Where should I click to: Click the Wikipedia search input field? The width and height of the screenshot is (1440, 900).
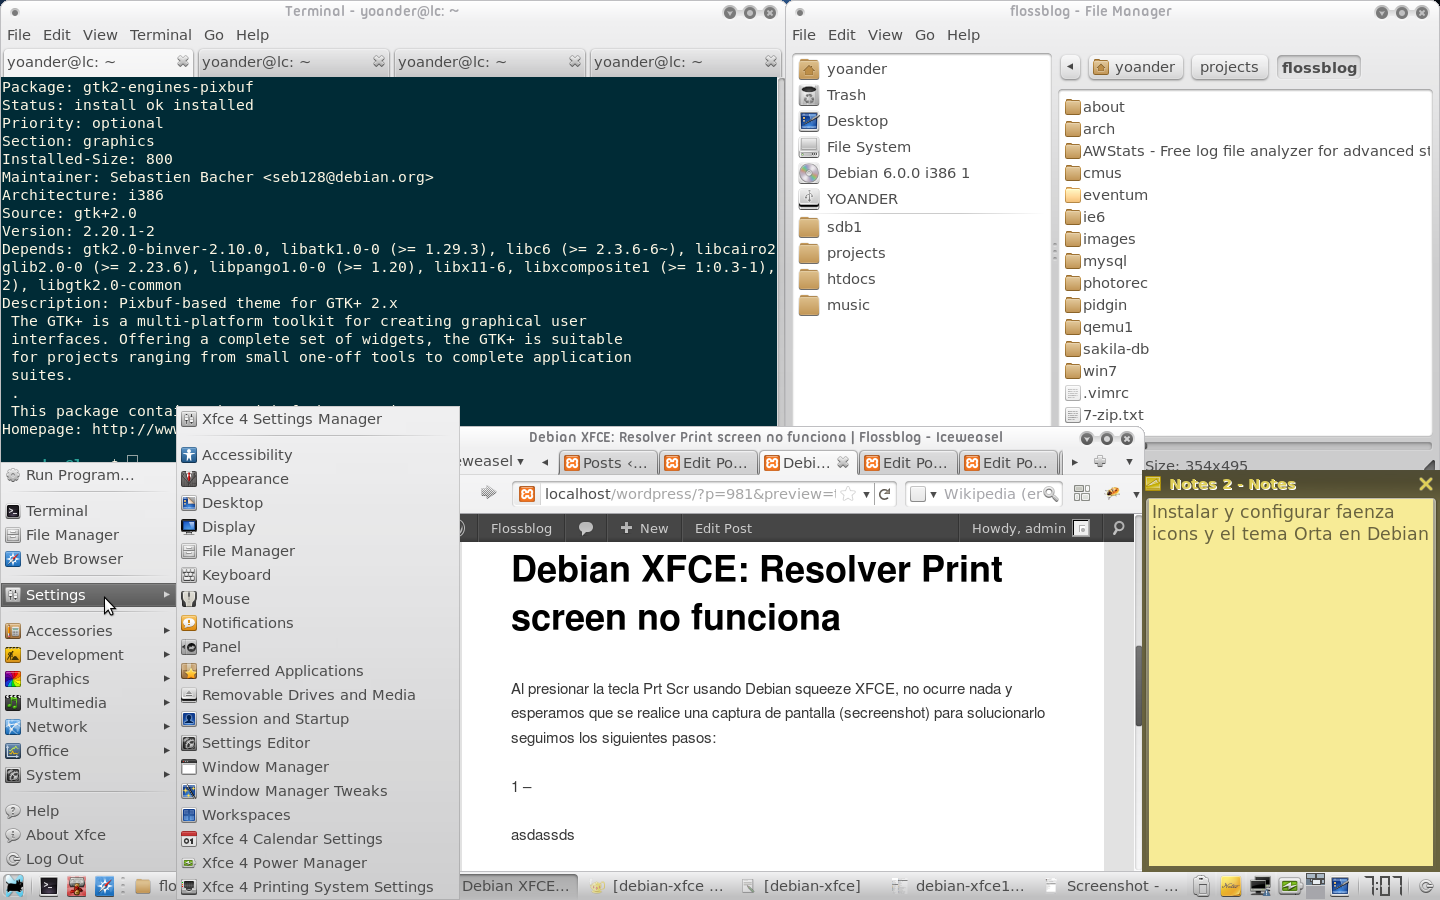(x=992, y=494)
